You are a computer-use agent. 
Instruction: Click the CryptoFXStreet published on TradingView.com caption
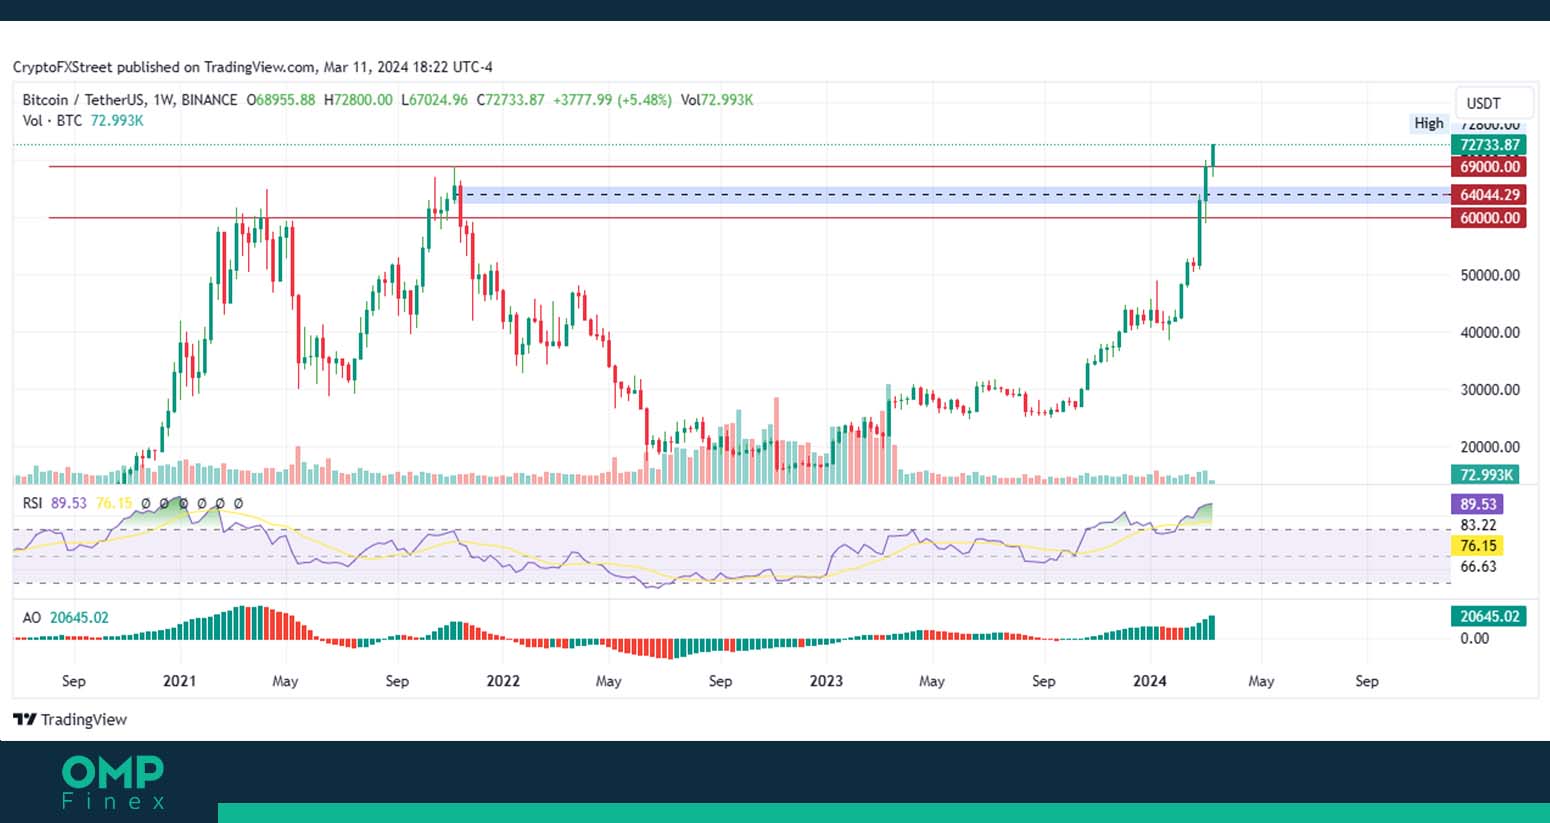click(x=252, y=67)
